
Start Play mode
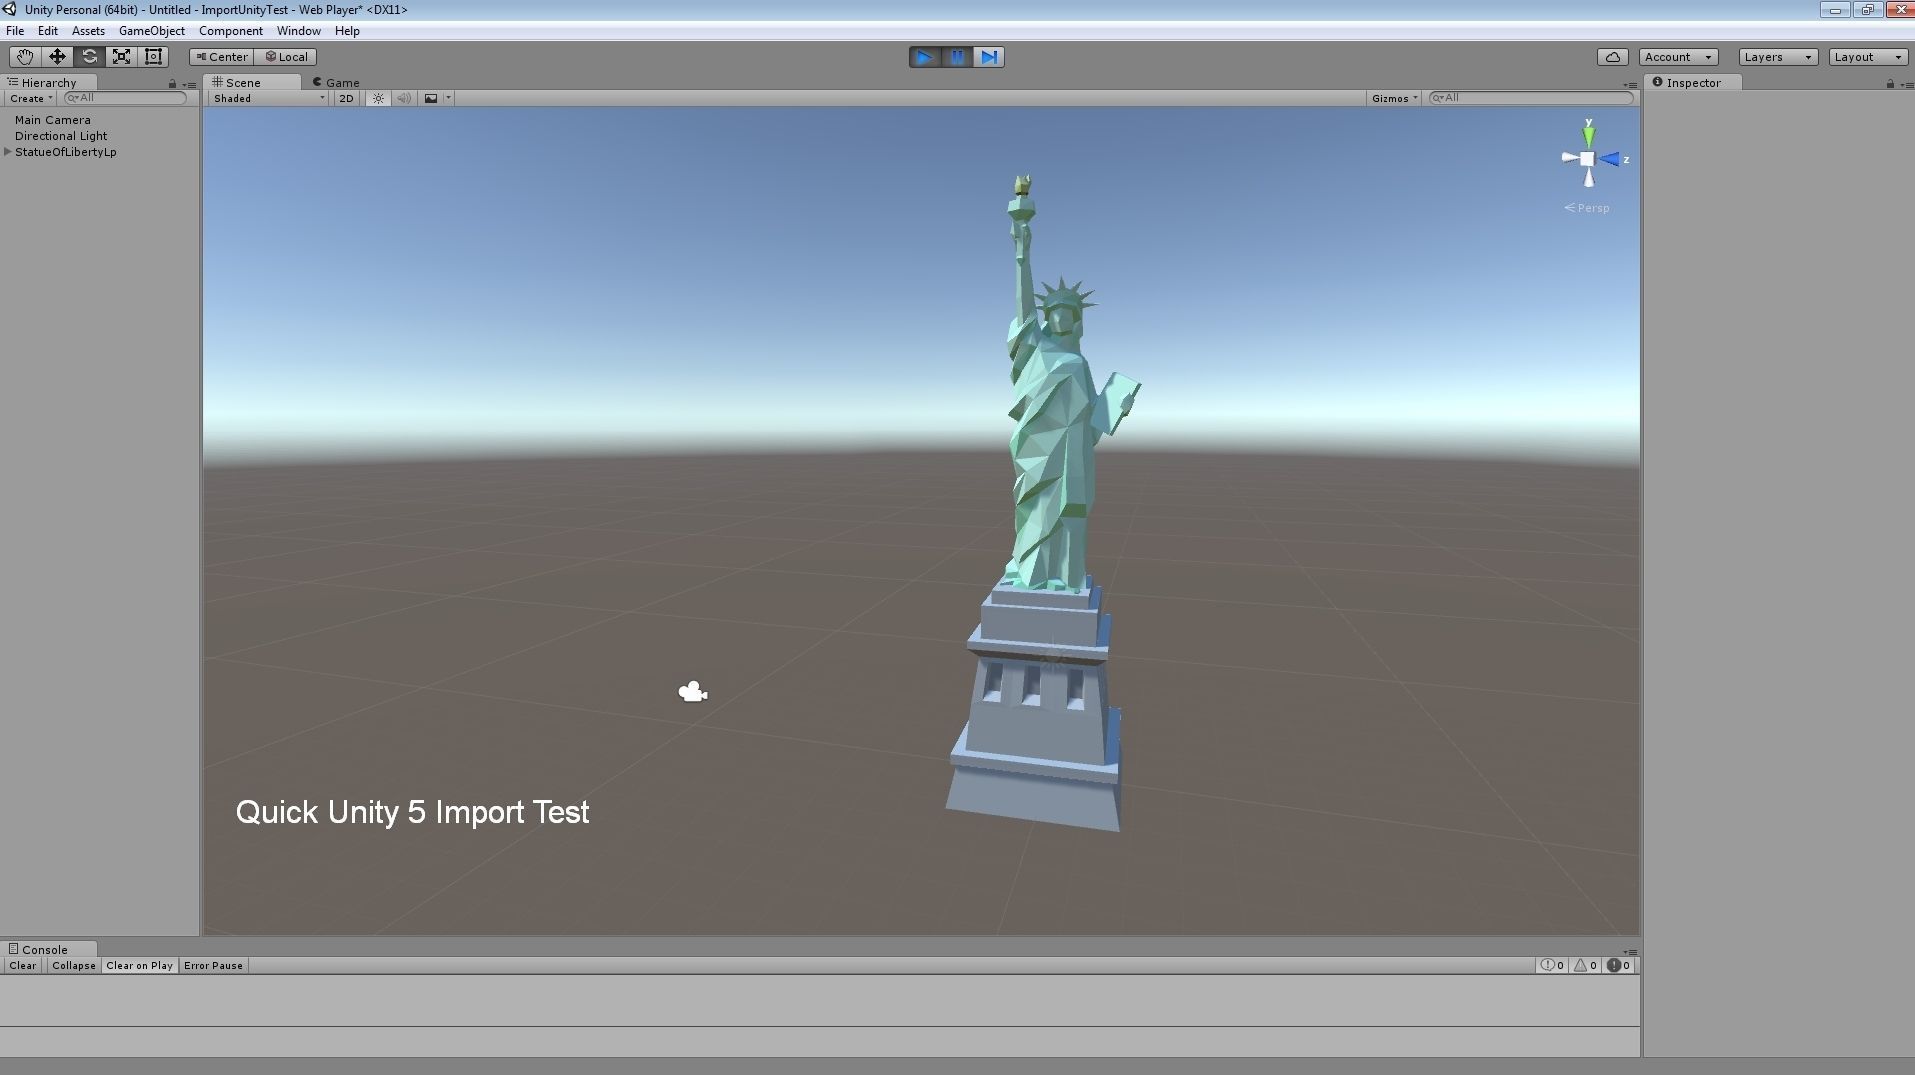pyautogui.click(x=925, y=57)
